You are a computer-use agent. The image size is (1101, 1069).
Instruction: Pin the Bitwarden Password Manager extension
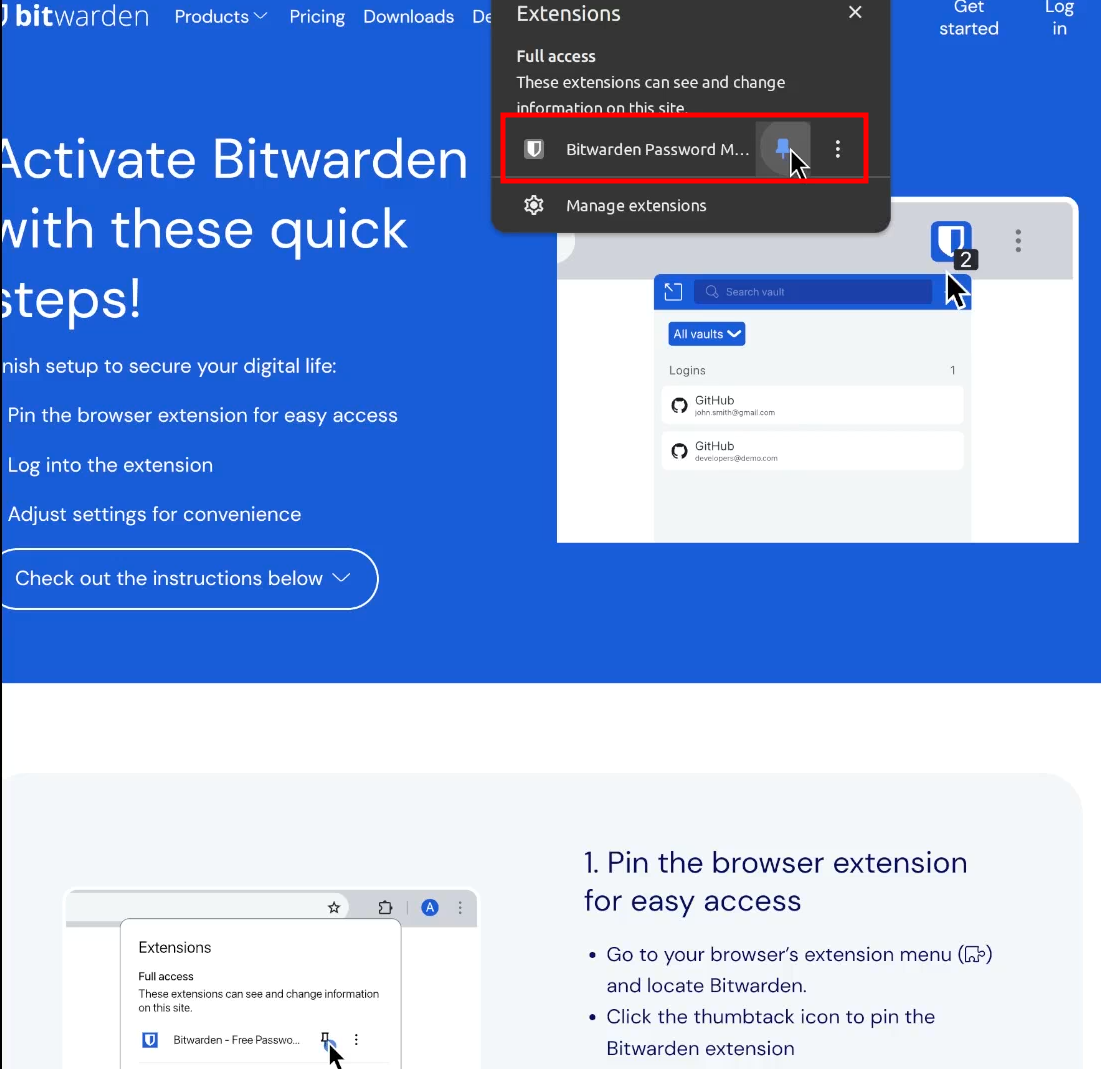click(782, 148)
